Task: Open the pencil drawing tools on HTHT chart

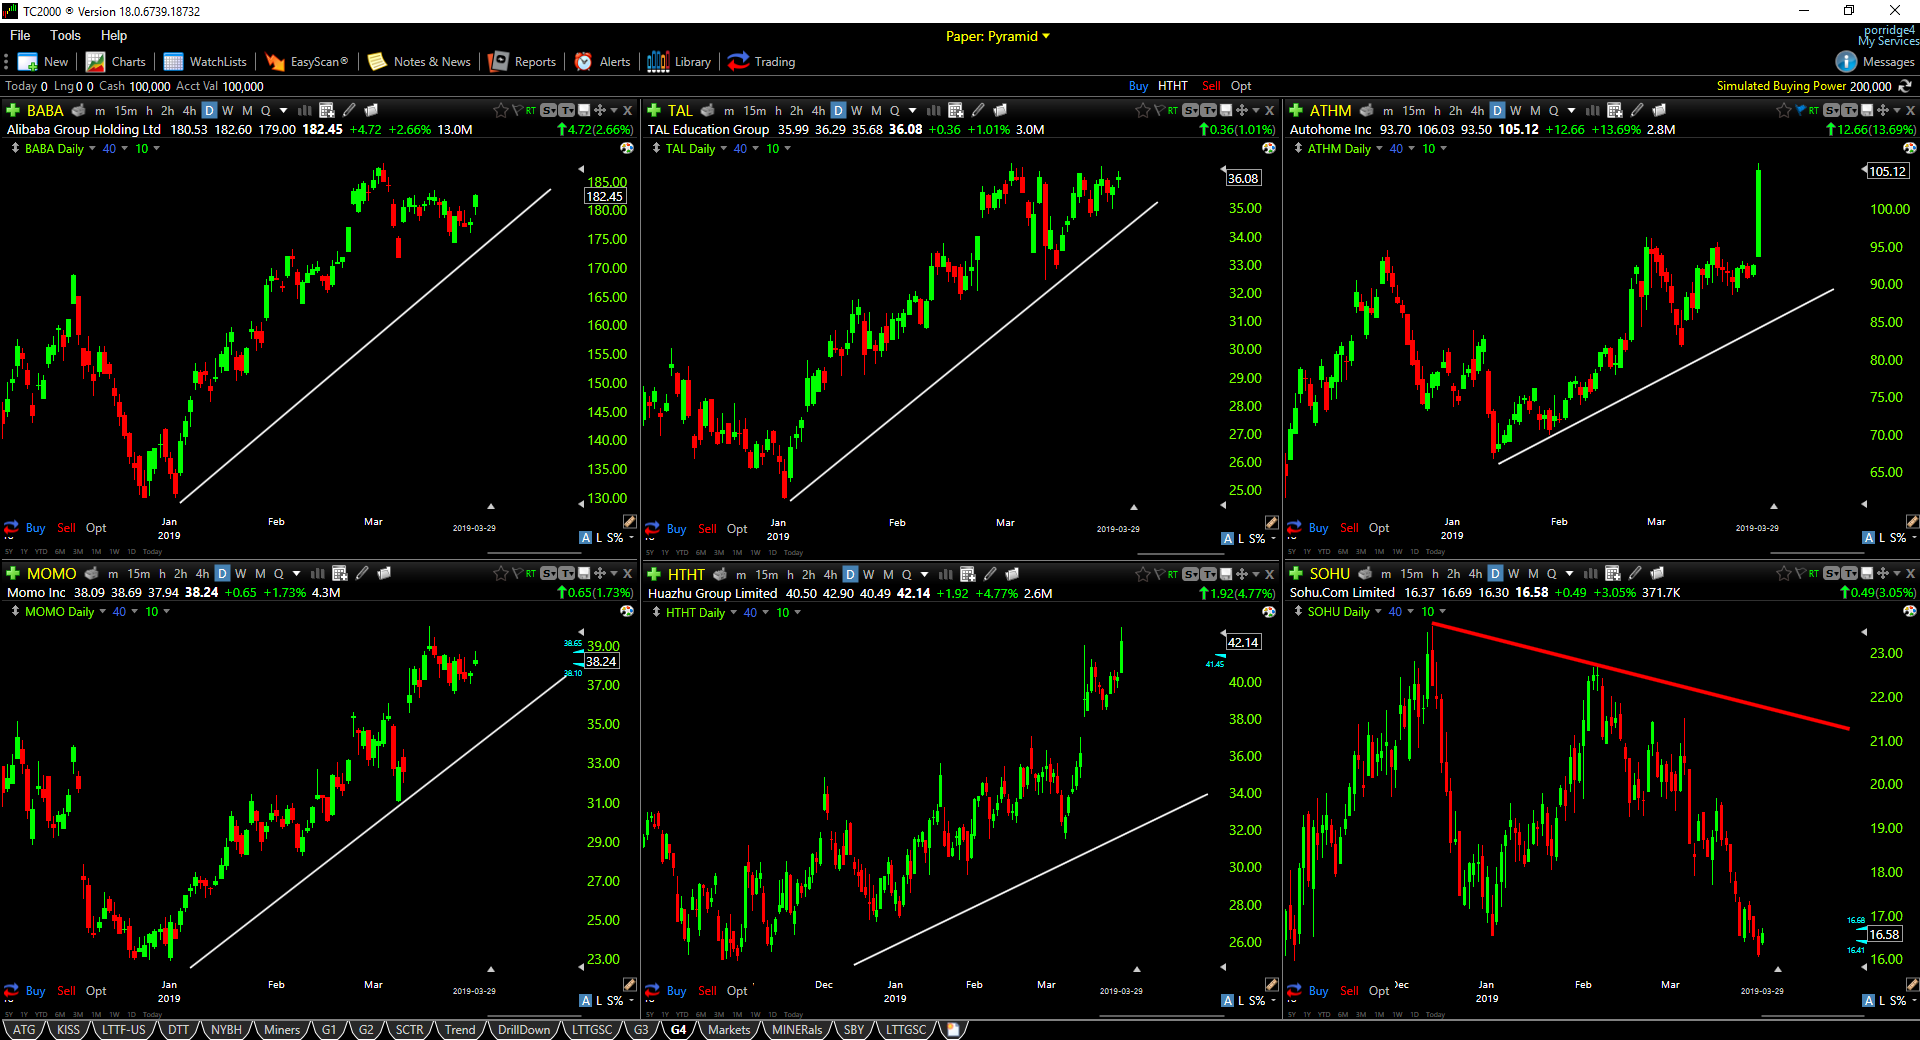Action: [990, 574]
